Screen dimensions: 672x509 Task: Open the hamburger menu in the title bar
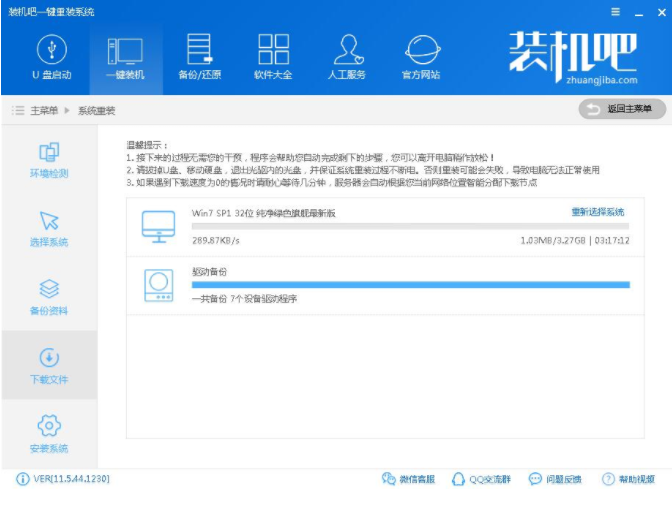pyautogui.click(x=615, y=12)
